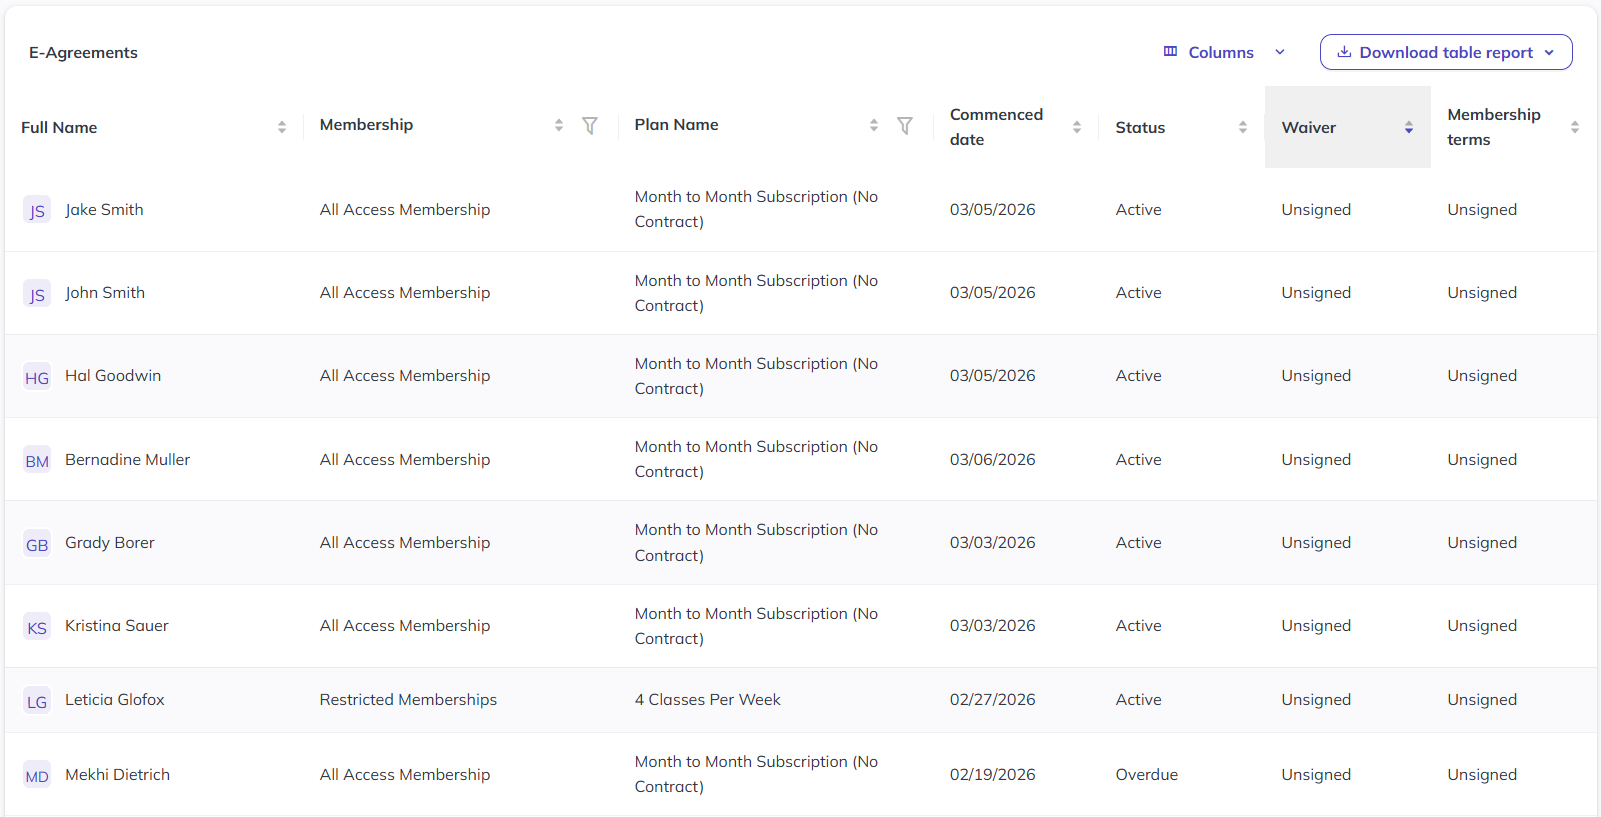Image resolution: width=1601 pixels, height=817 pixels.
Task: Click the 4 Classes Per Week cell
Action: [708, 699]
